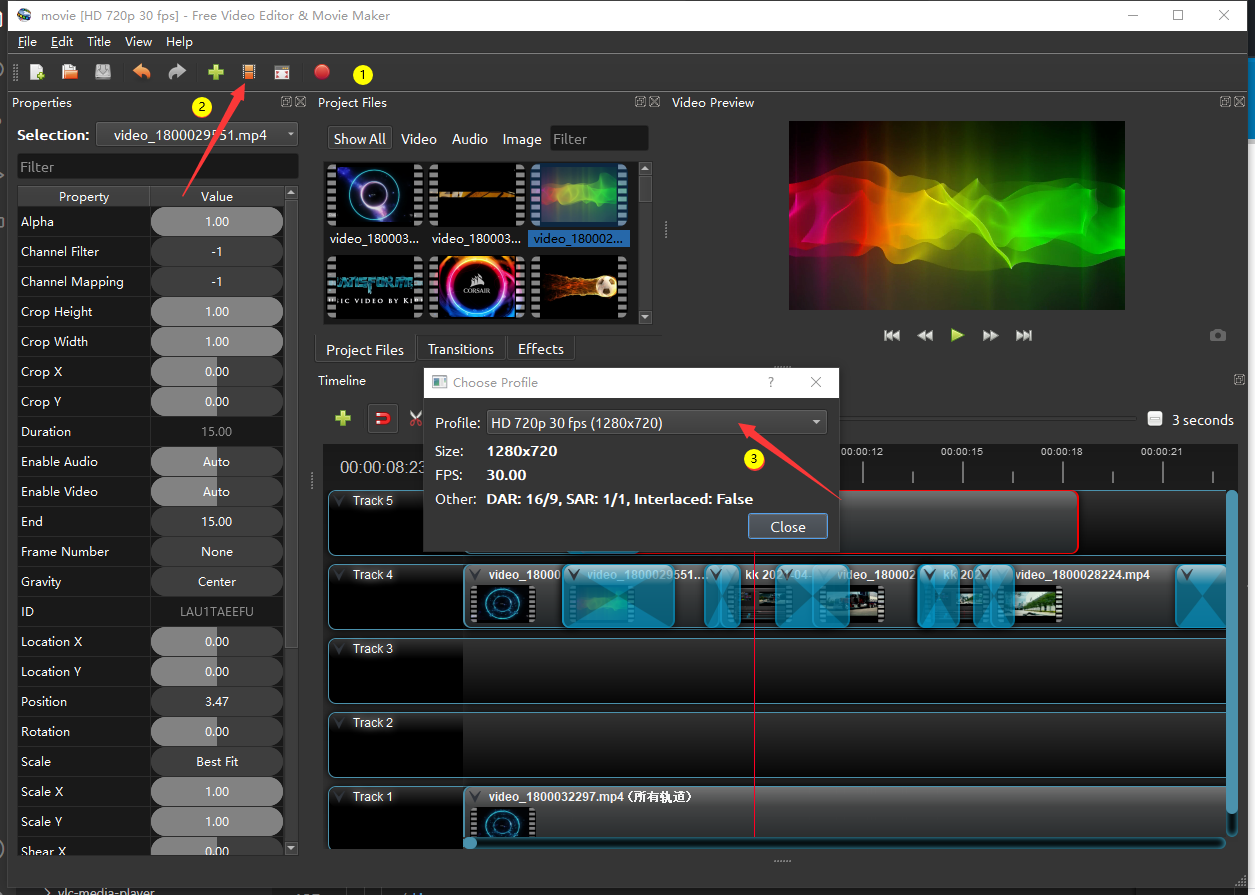Click the New Project icon
This screenshot has height=895, width=1255.
click(37, 72)
